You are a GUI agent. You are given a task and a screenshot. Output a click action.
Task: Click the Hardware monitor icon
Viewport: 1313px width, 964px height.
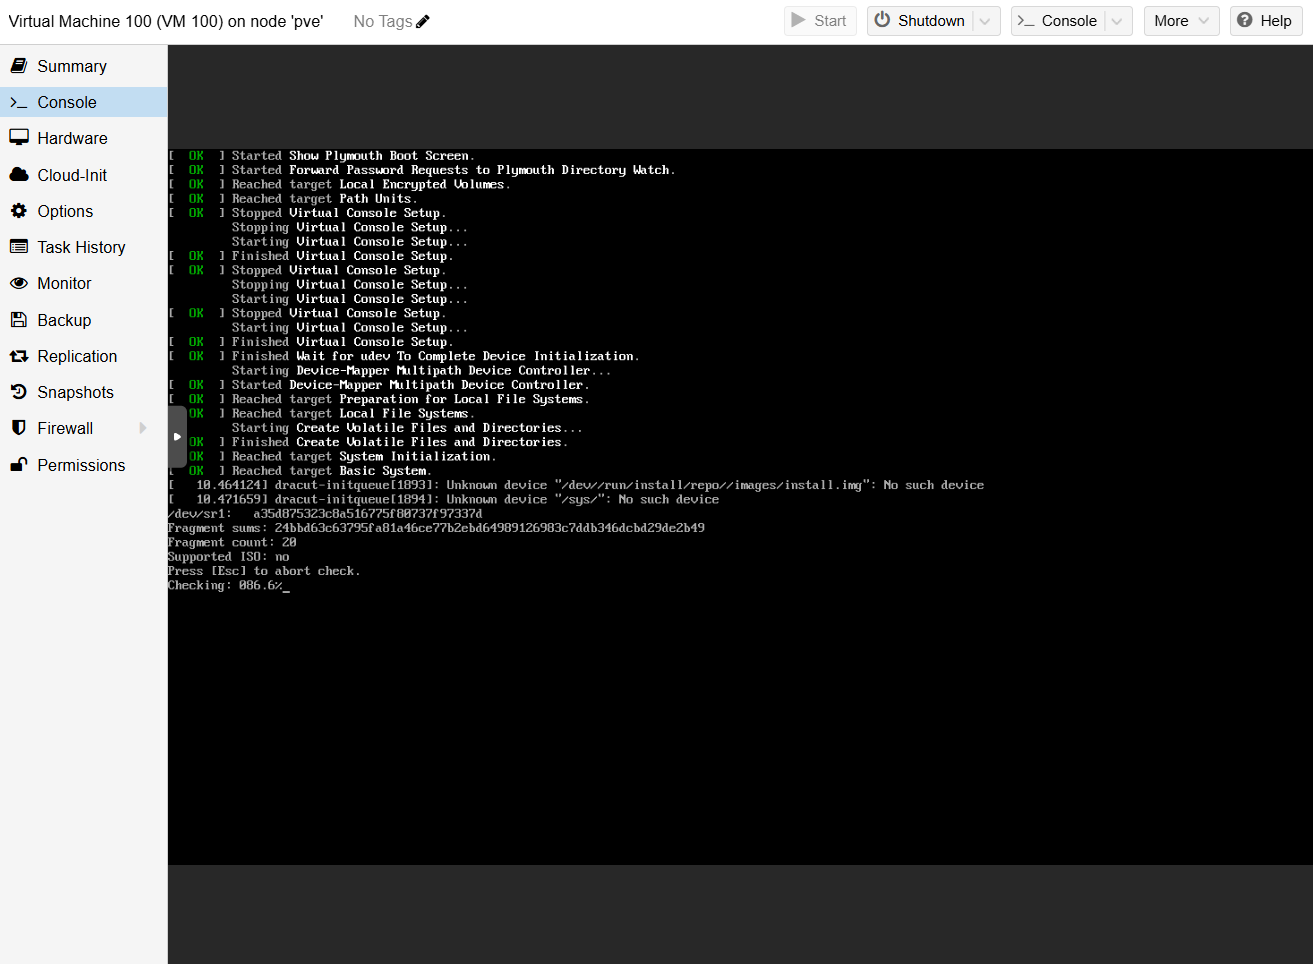pos(19,138)
